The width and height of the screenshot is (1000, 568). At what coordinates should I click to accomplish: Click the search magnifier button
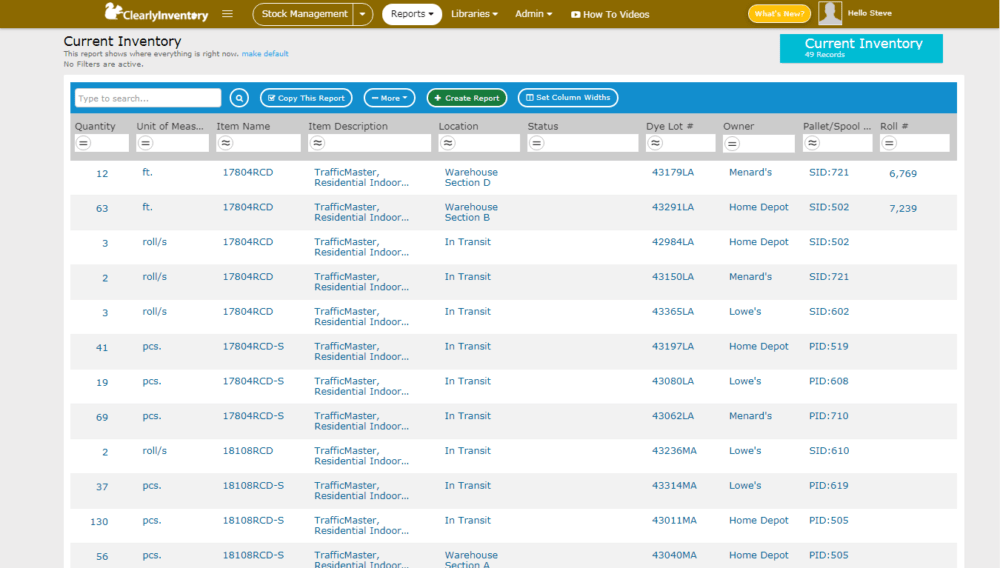tap(239, 98)
